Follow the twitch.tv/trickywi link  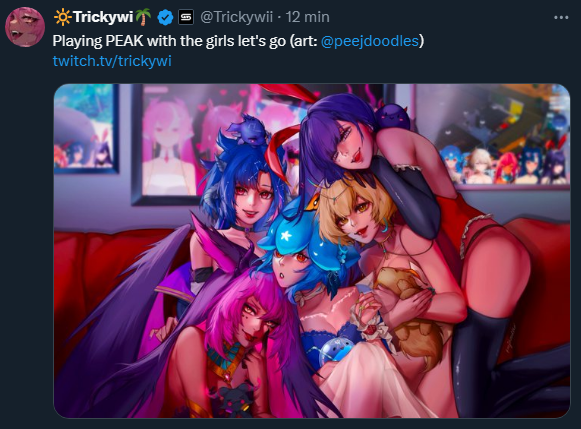tap(112, 61)
